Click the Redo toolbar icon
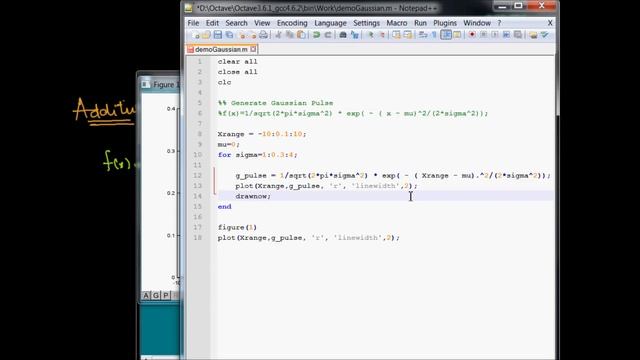The image size is (640, 360). click(x=327, y=35)
